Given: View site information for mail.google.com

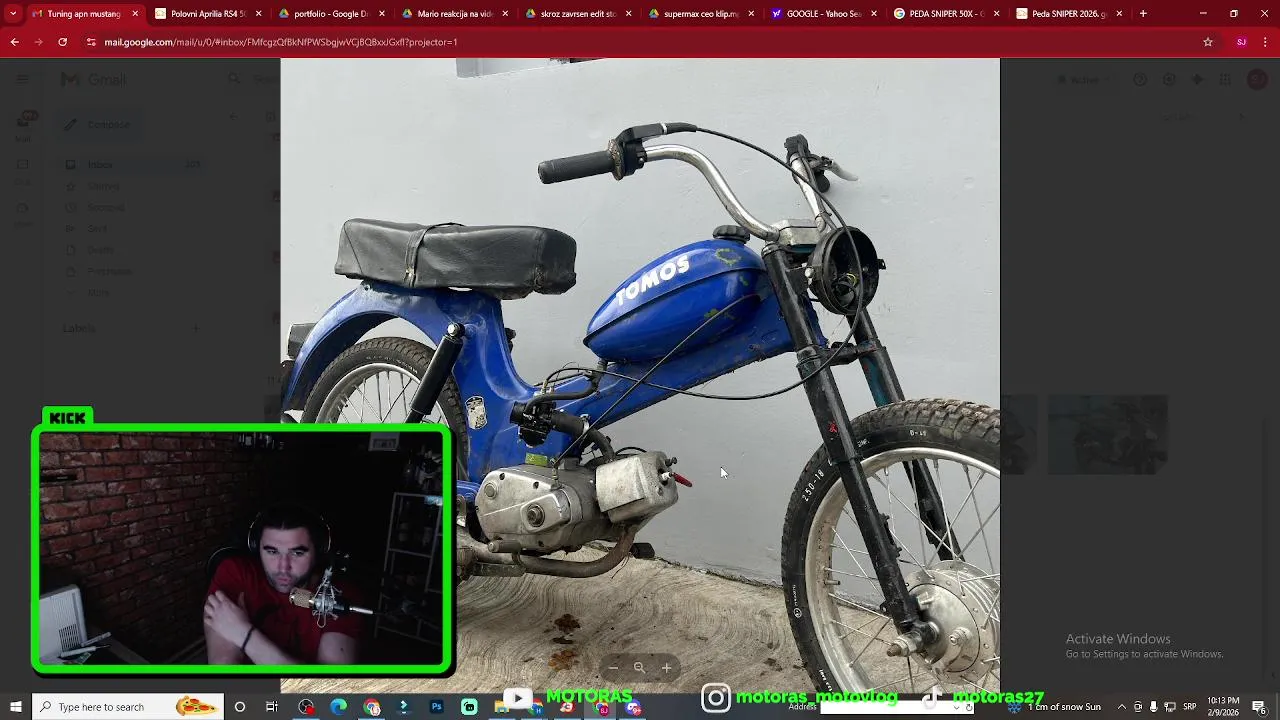Looking at the screenshot, I should click(91, 42).
